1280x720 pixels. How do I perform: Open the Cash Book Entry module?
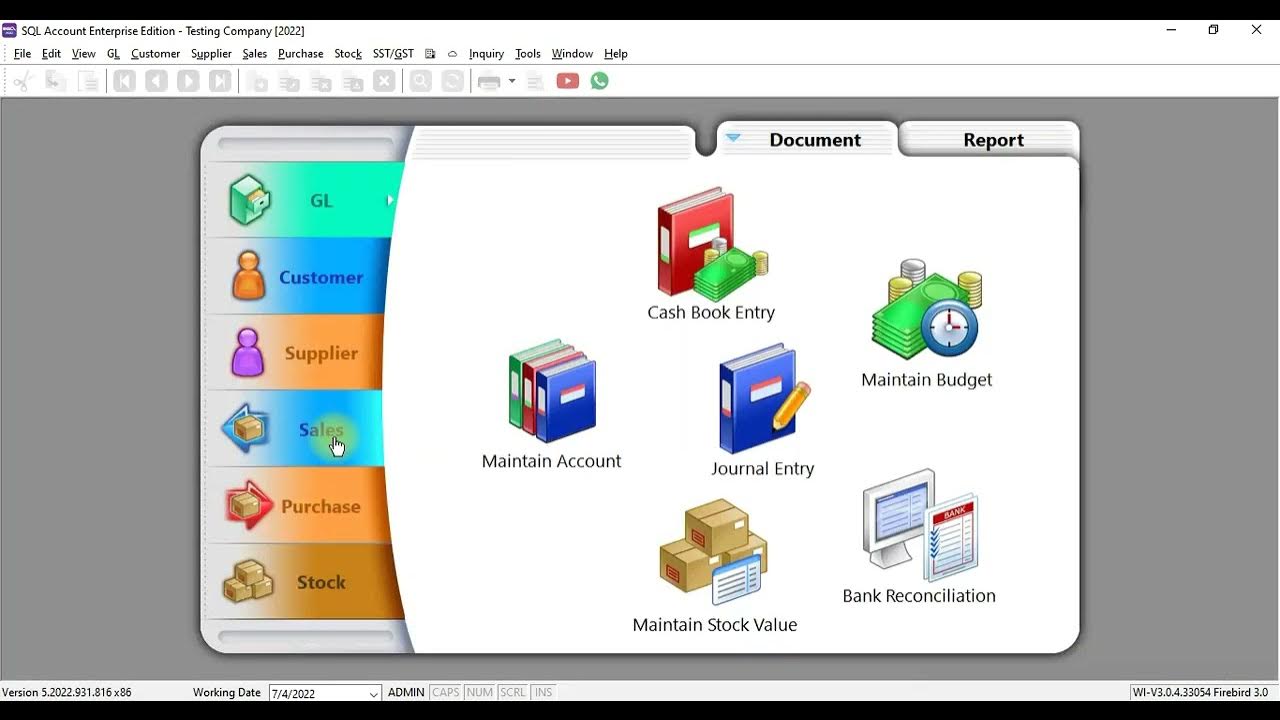711,253
